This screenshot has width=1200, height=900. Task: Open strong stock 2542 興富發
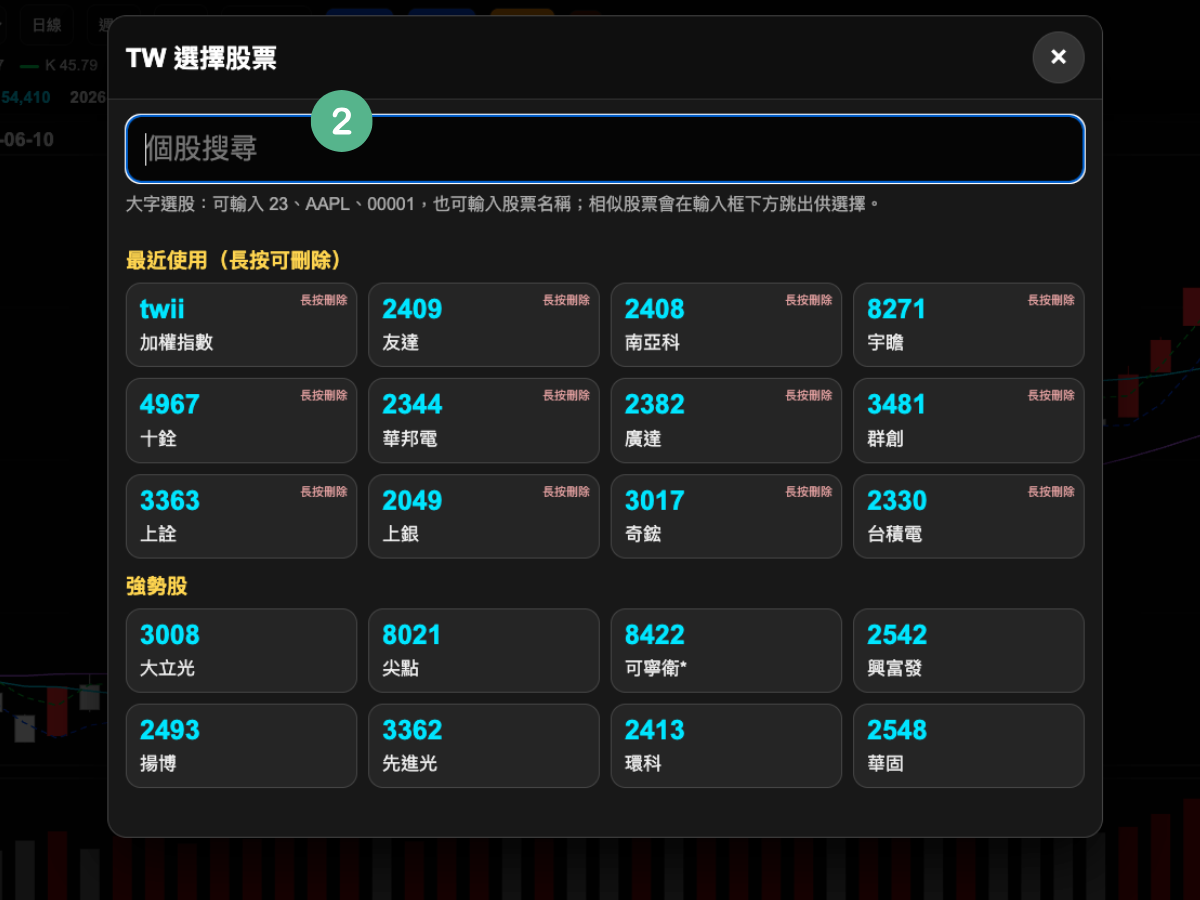click(969, 651)
